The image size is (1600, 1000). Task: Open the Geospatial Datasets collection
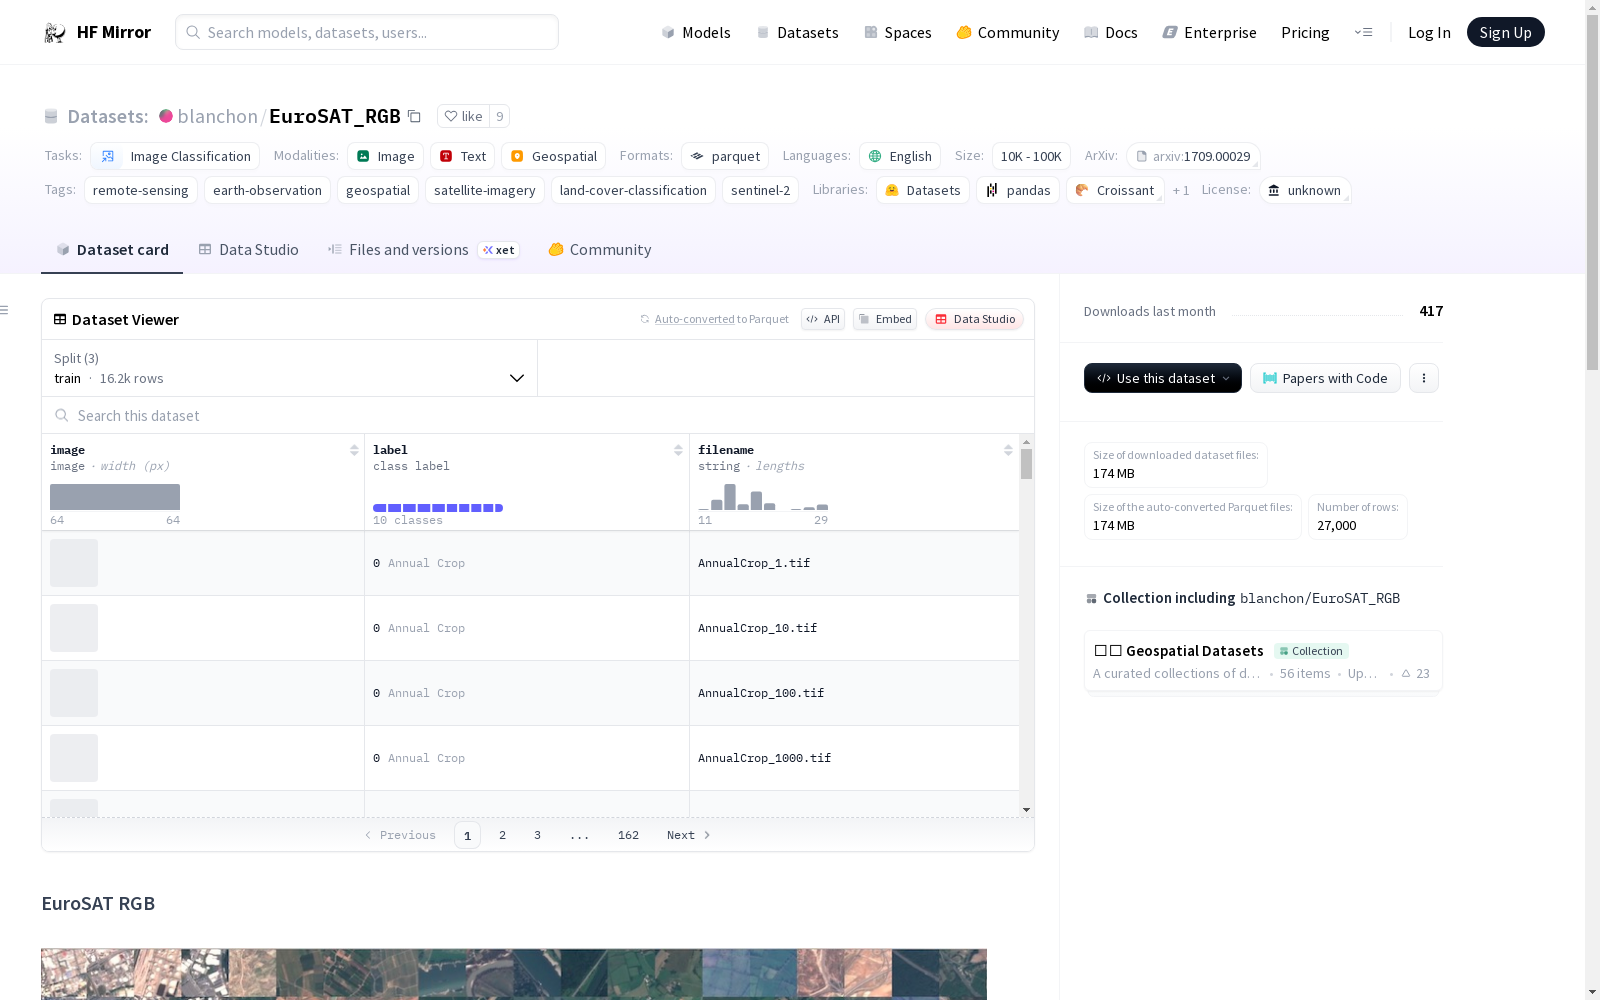[1263, 661]
